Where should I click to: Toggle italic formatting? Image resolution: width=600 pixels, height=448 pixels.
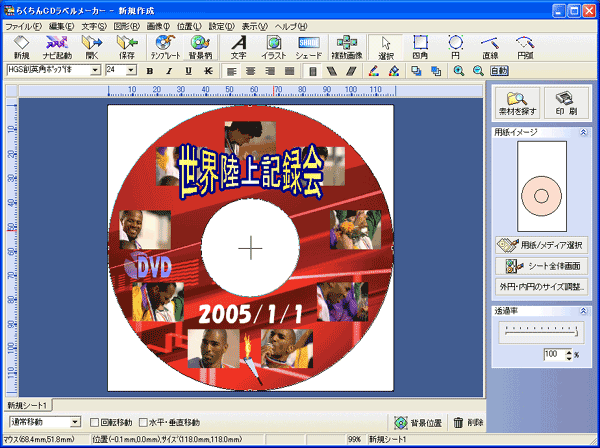click(x=169, y=71)
